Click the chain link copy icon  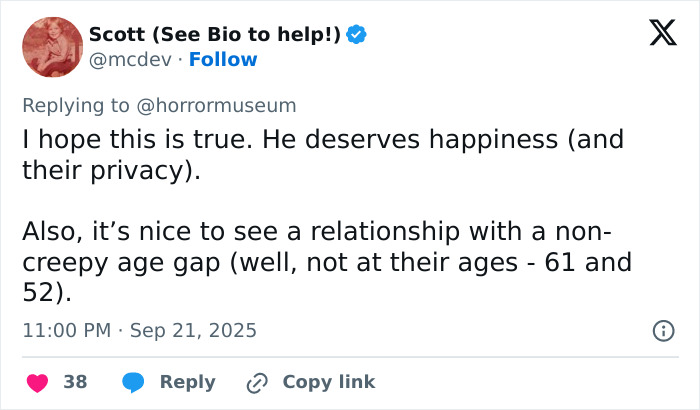[257, 382]
